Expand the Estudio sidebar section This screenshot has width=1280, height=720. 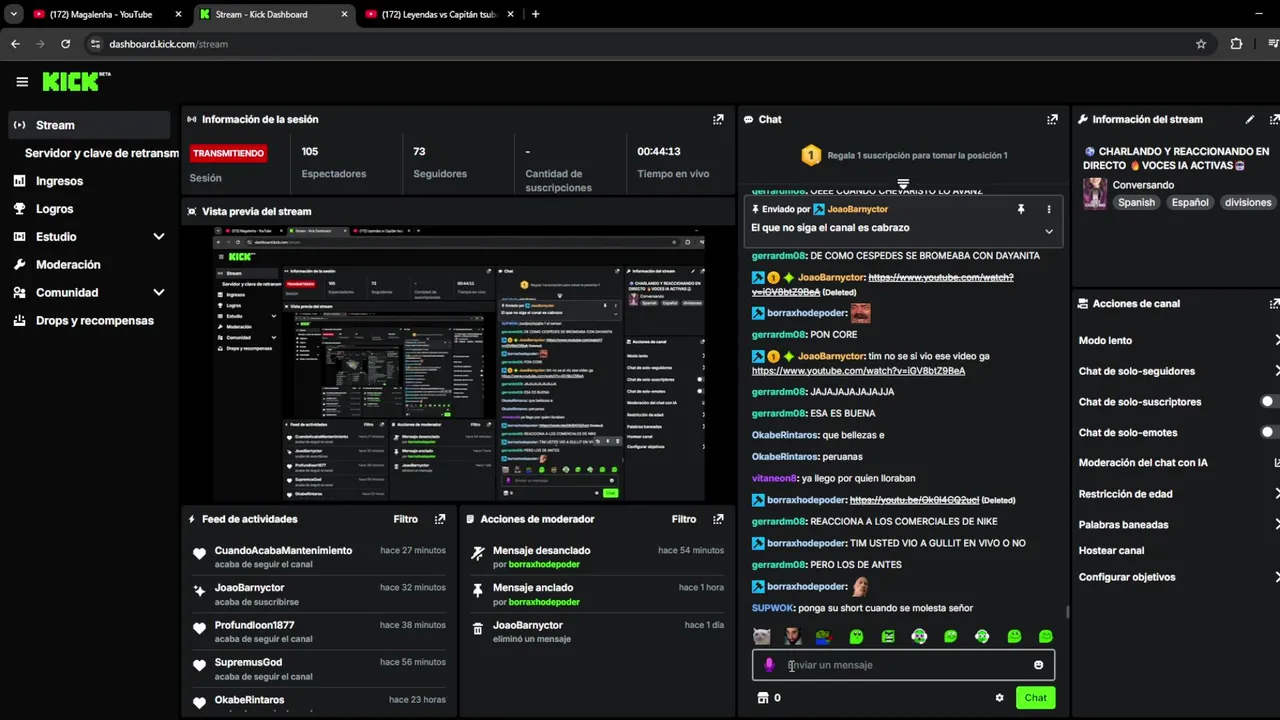pos(158,237)
